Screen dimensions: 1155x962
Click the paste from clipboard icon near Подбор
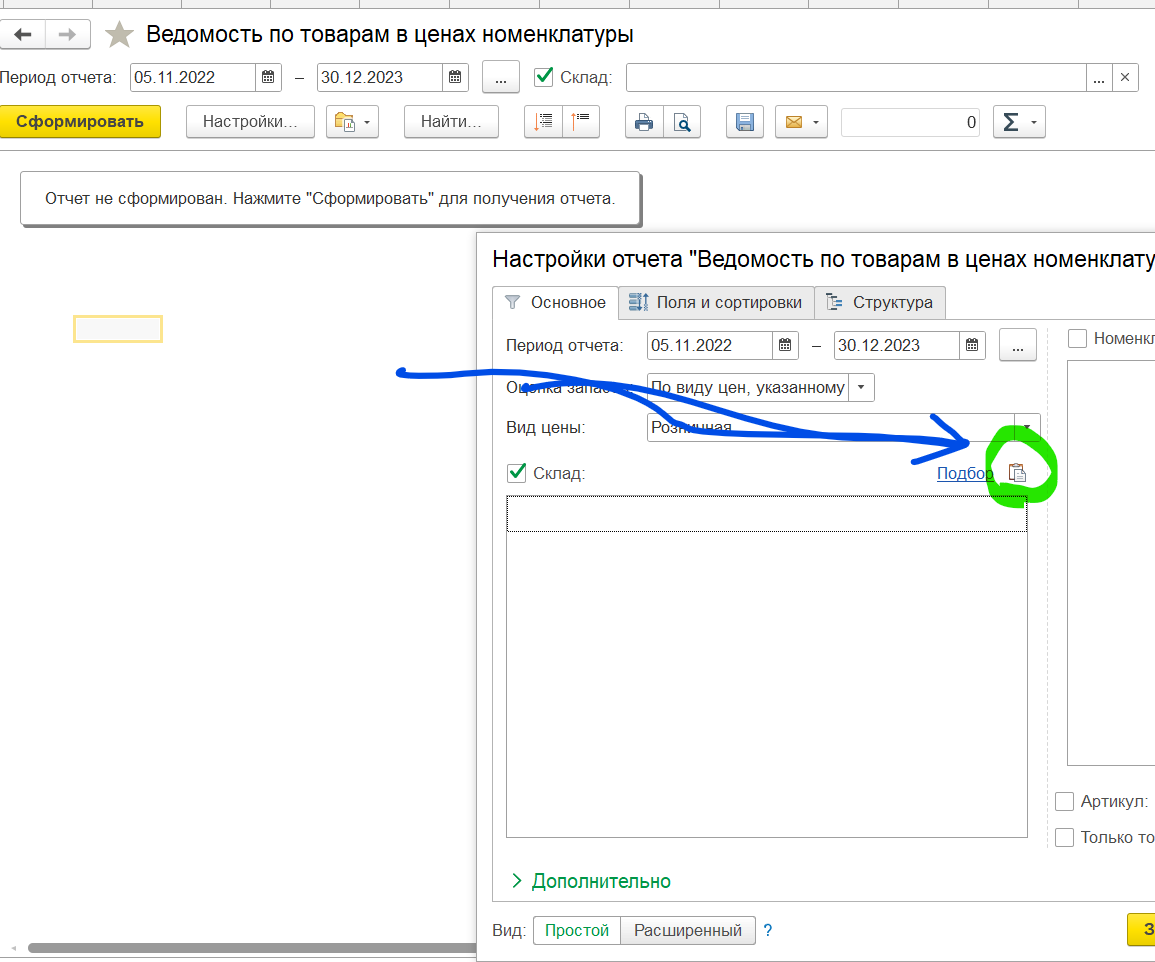coord(1017,474)
